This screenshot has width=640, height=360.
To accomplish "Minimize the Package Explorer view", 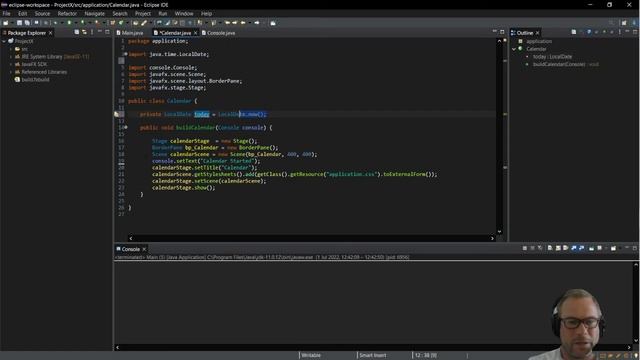I will (x=100, y=32).
